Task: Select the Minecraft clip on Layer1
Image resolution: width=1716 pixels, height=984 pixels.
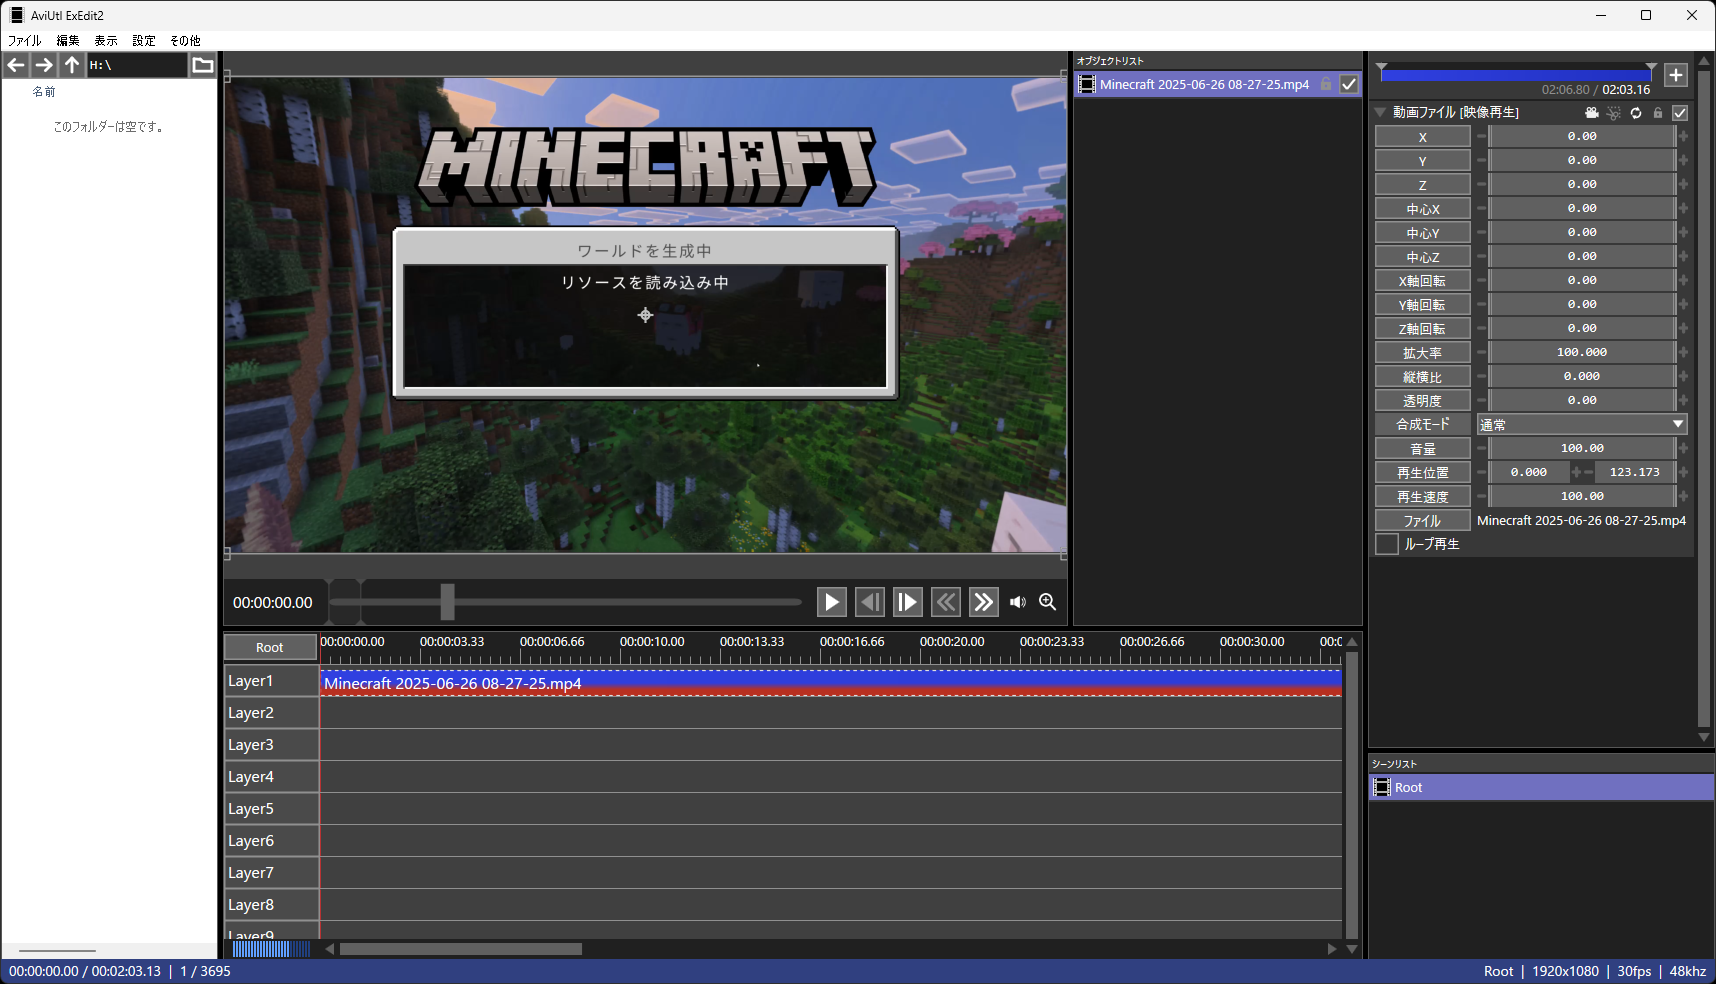Action: (x=831, y=683)
